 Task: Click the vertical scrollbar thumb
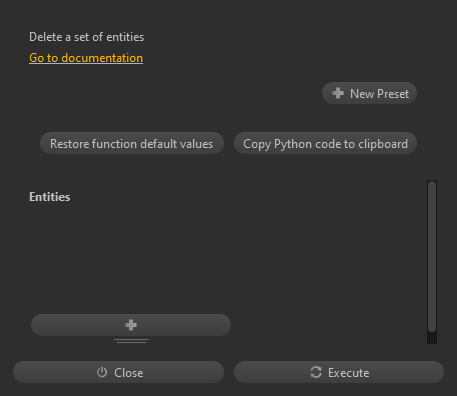coord(432,256)
